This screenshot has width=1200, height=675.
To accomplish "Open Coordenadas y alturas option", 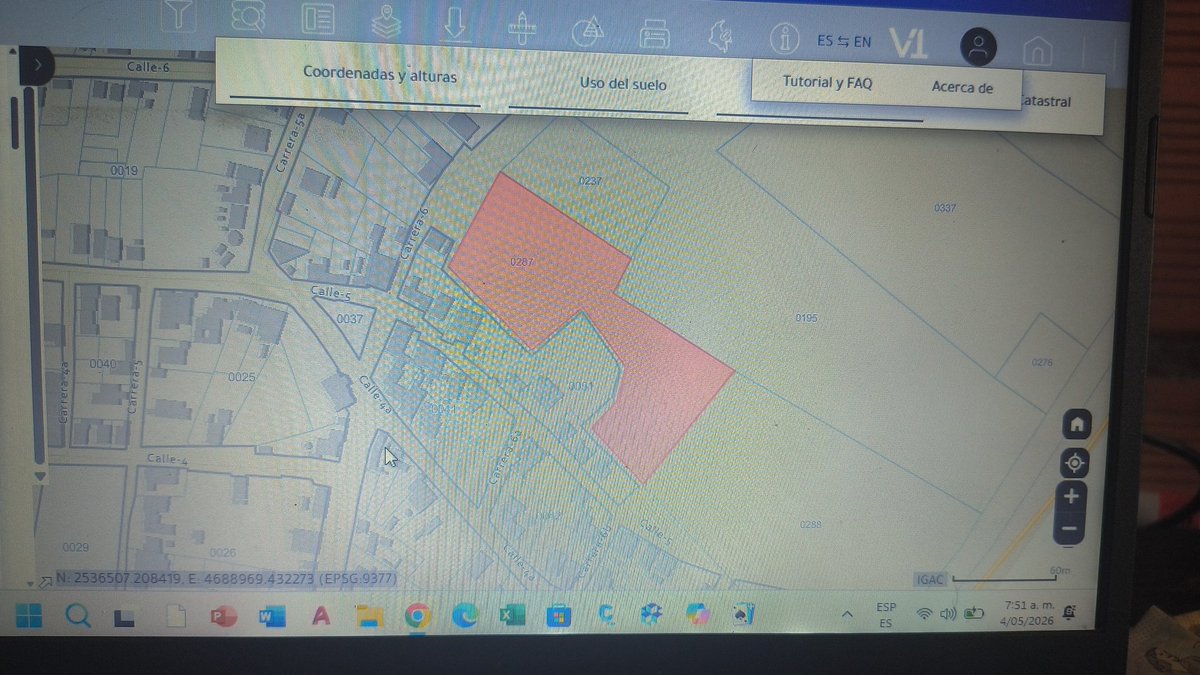I will point(380,74).
